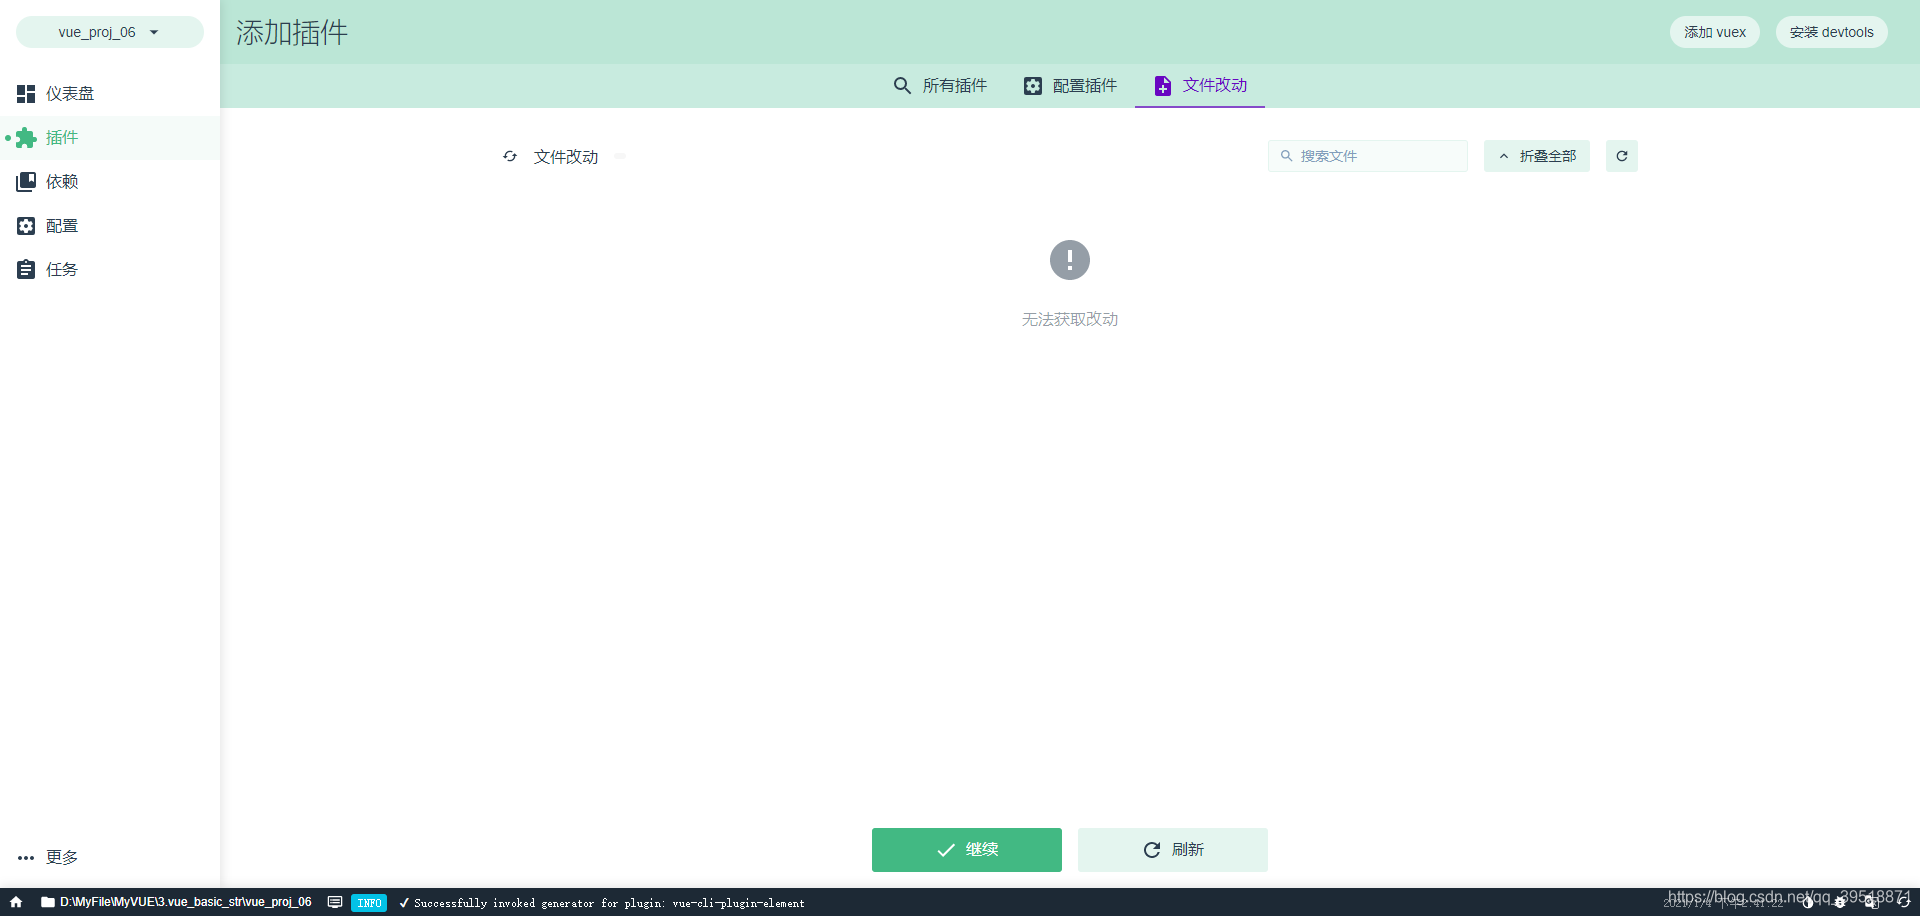Open the 任务 tasks clipboard icon
The image size is (1920, 916).
pos(25,269)
